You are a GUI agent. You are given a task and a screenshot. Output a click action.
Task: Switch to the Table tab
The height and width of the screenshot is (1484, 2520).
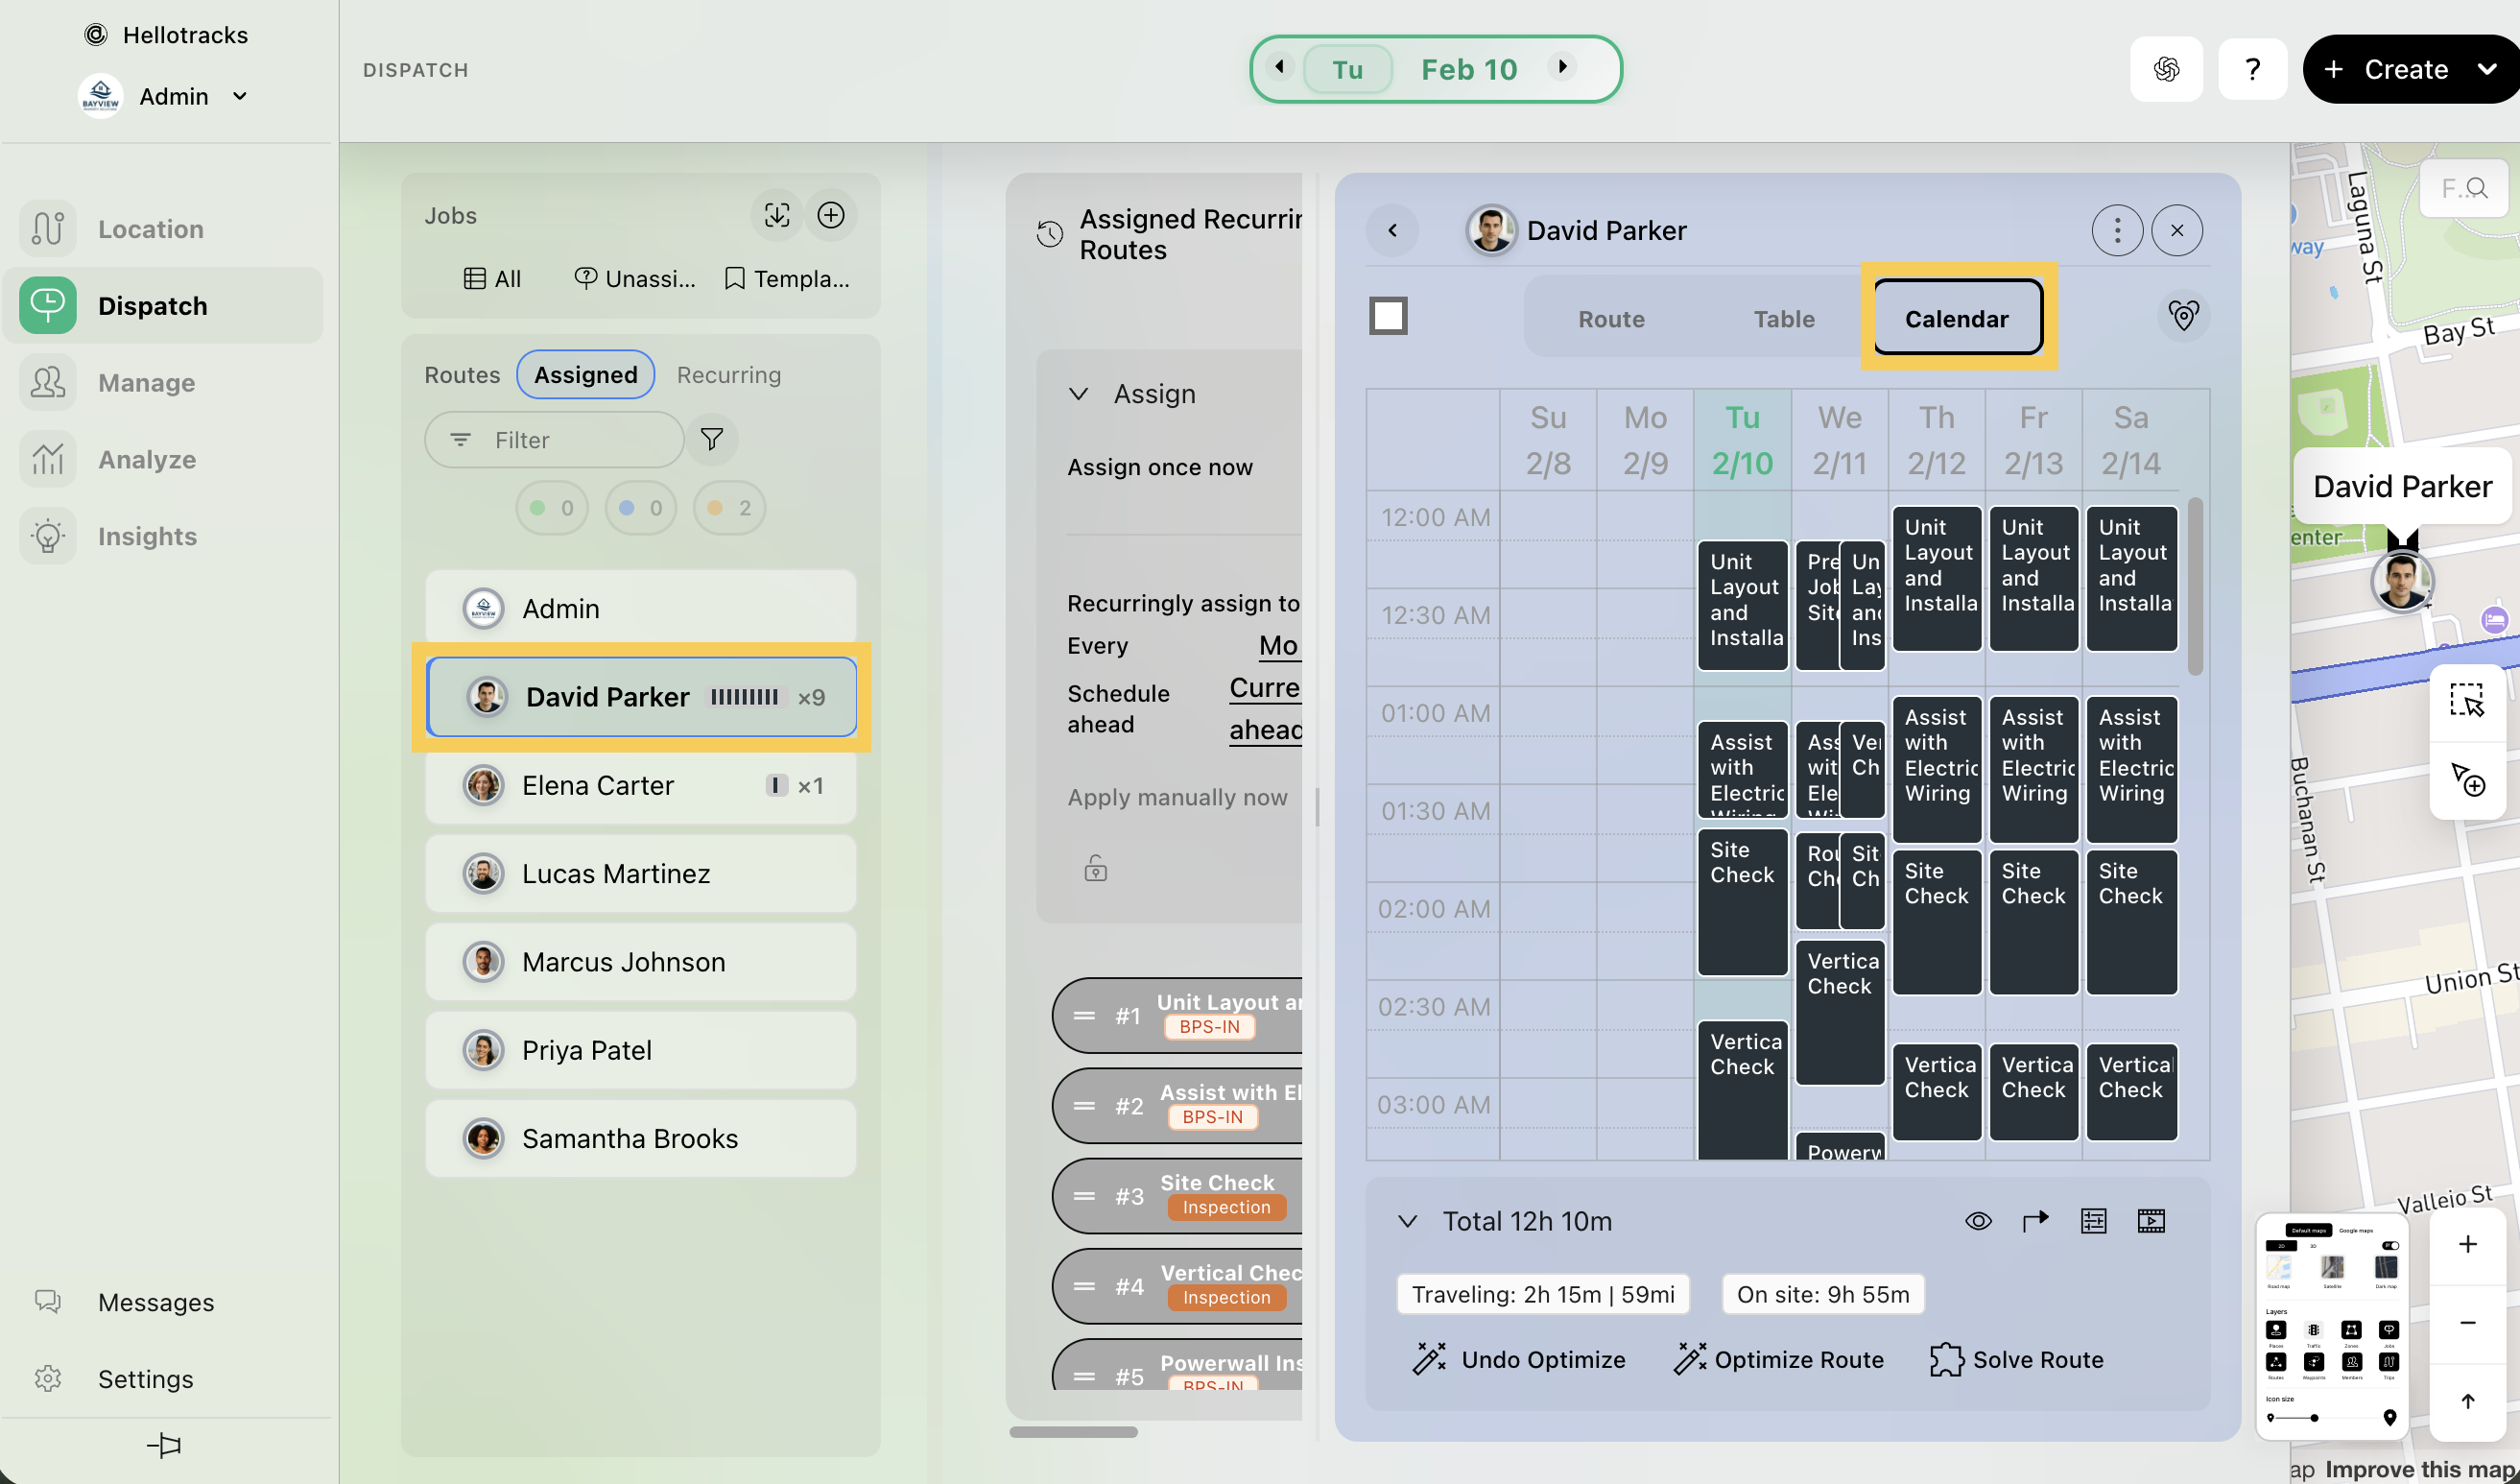[1783, 319]
